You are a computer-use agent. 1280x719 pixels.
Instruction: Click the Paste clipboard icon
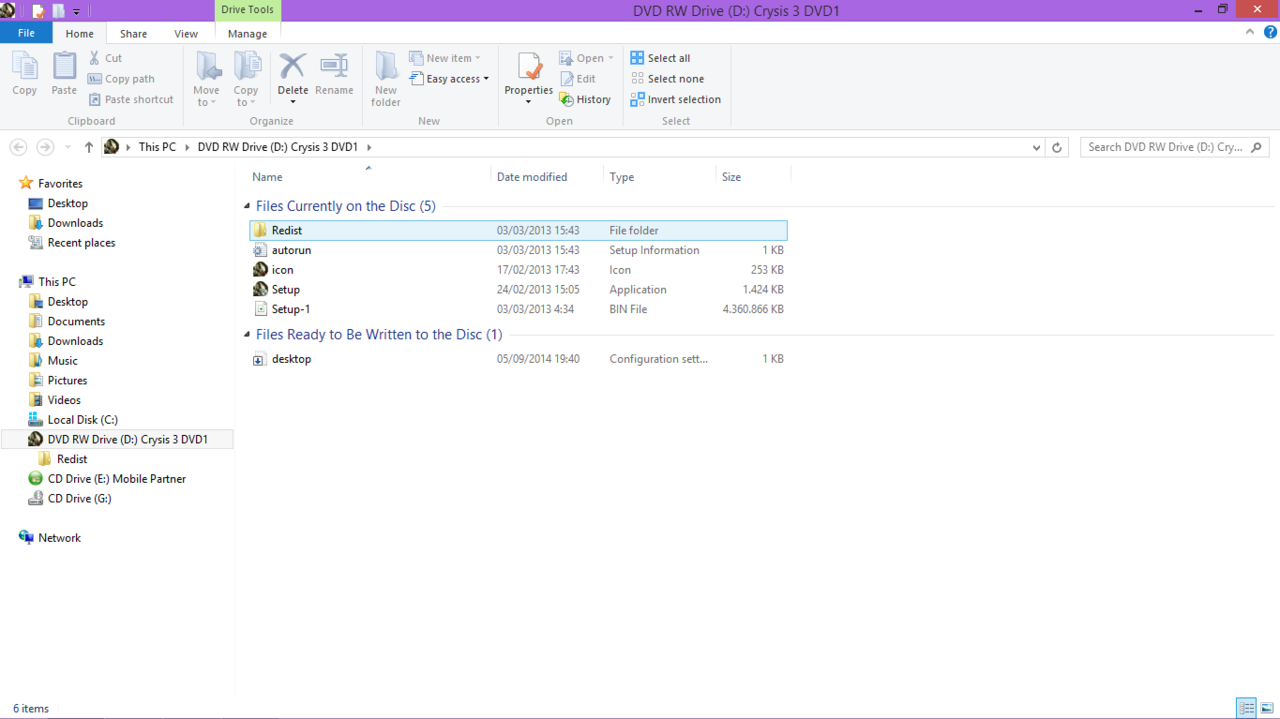point(64,67)
